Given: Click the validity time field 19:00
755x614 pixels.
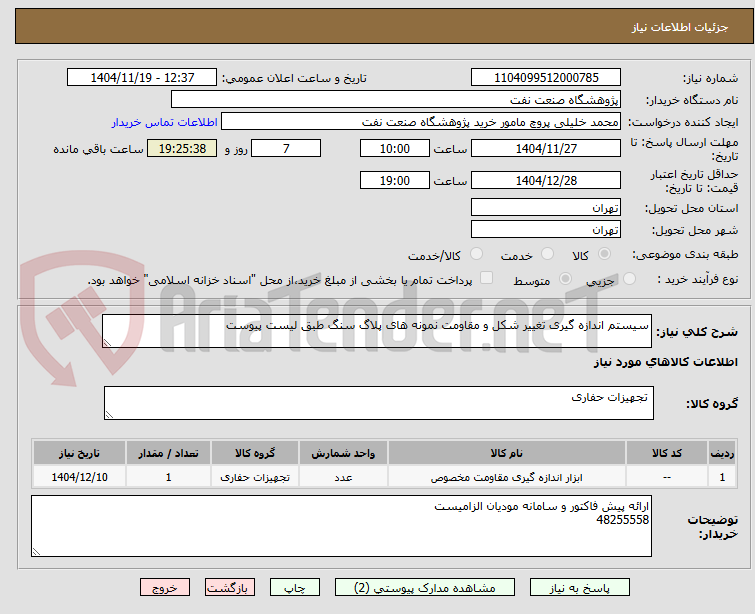Looking at the screenshot, I should pyautogui.click(x=394, y=180).
